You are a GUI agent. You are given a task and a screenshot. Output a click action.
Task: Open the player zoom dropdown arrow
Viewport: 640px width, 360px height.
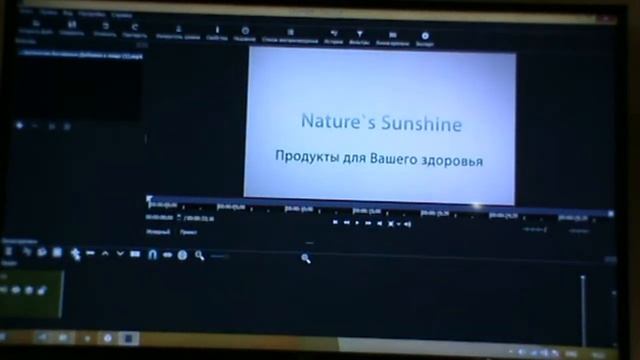(x=398, y=224)
